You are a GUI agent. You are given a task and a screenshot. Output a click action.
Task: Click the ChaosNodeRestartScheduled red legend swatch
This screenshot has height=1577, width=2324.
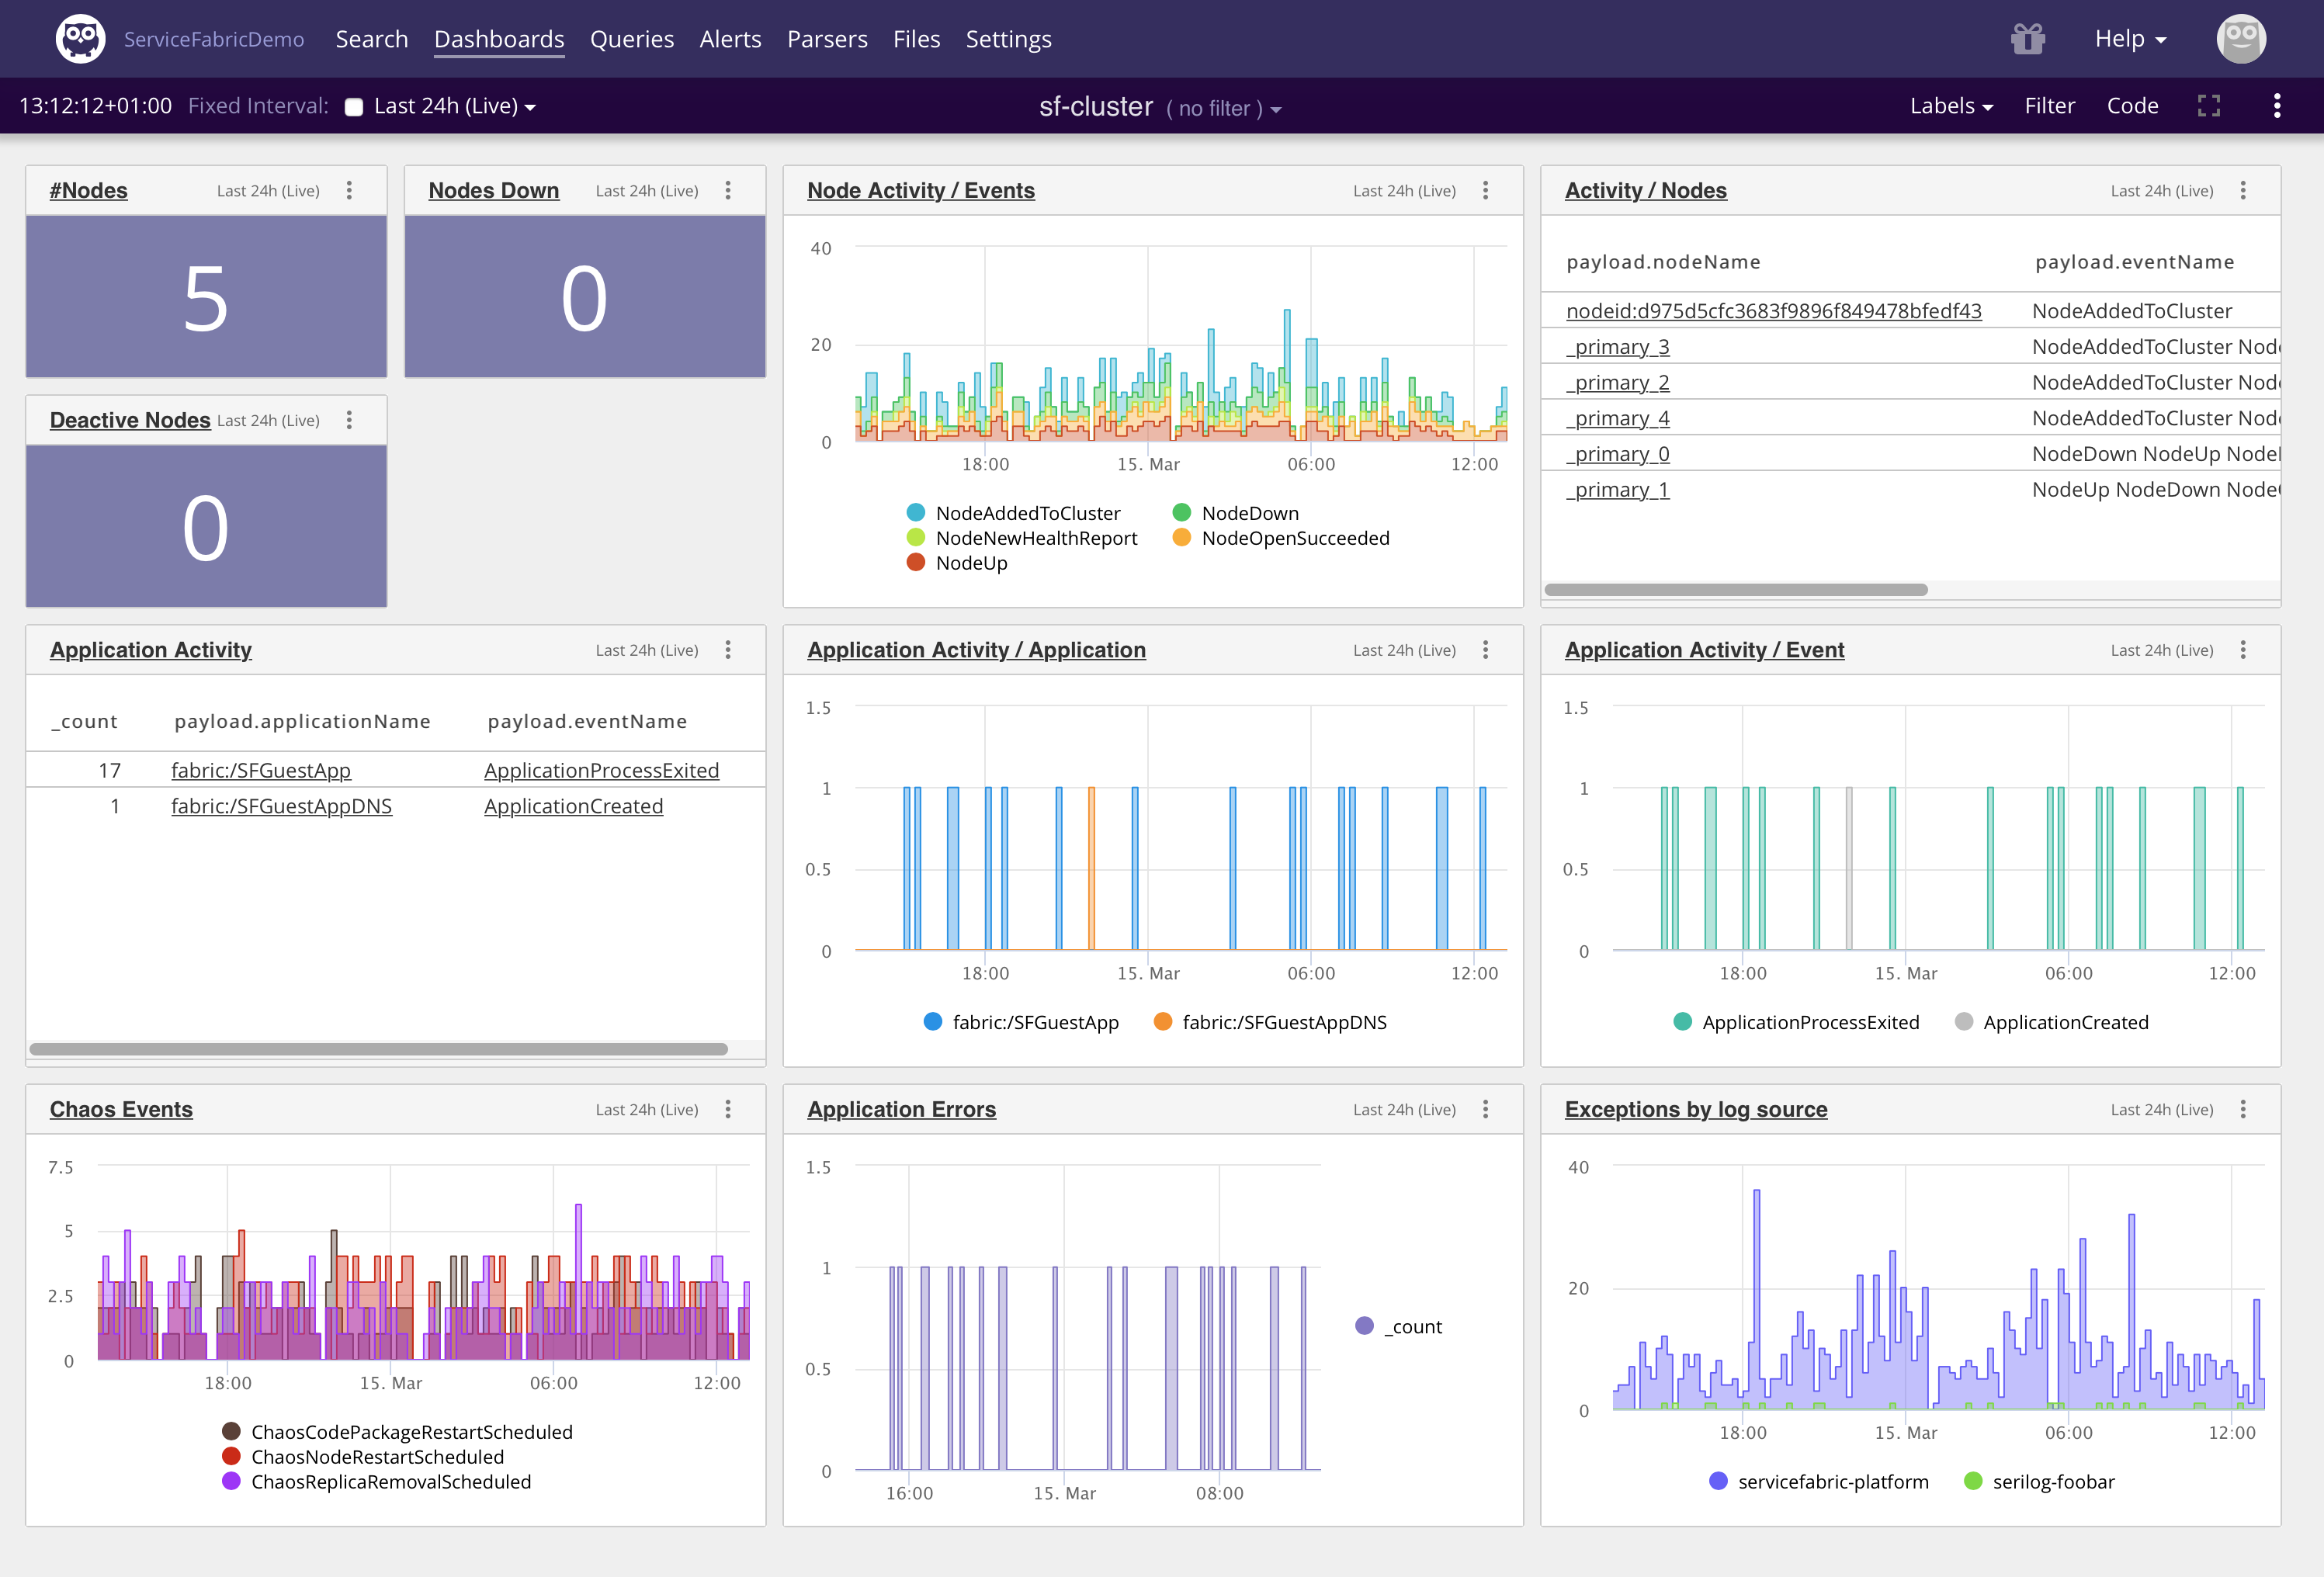coord(231,1456)
